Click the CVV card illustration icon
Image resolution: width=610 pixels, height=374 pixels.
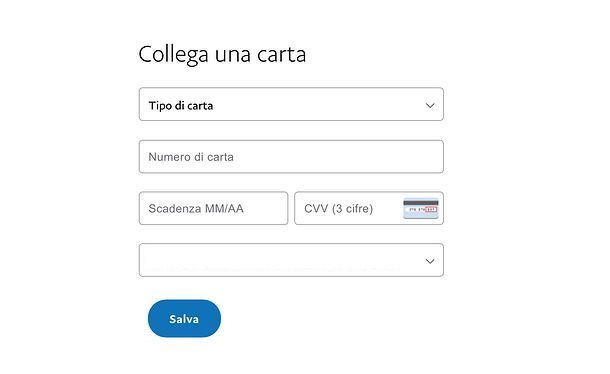[x=421, y=209]
